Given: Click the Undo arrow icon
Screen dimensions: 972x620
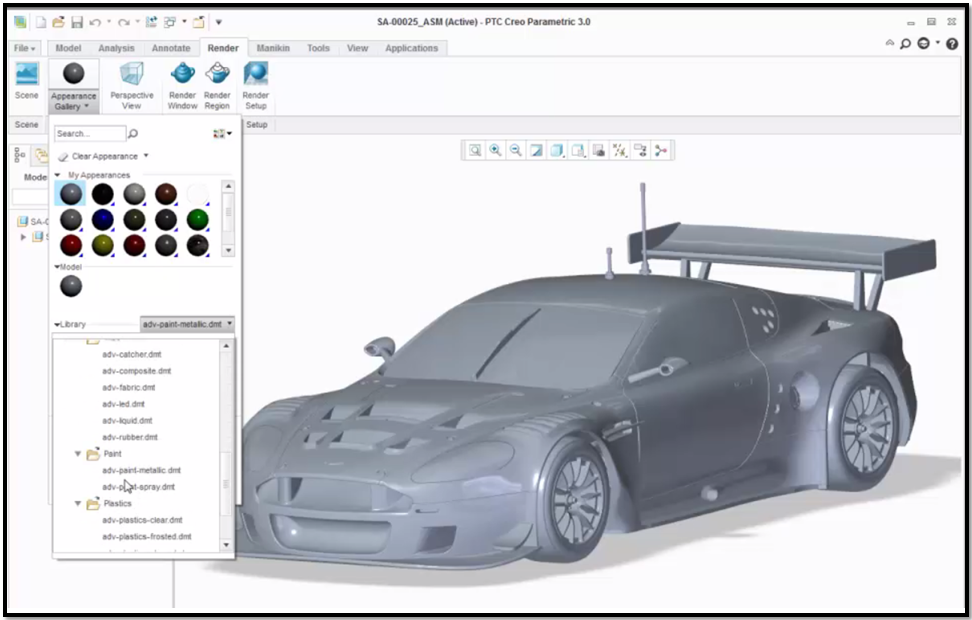Looking at the screenshot, I should click(95, 24).
